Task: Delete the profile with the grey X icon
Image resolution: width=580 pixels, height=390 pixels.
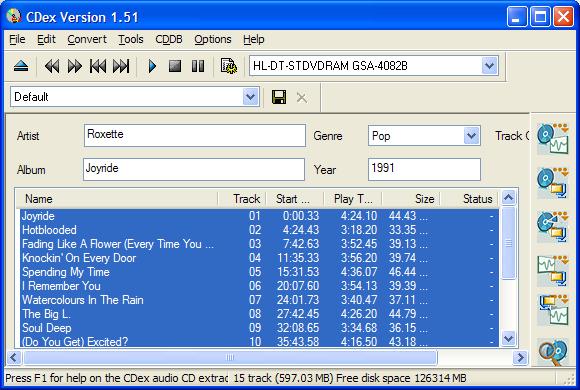Action: tap(302, 98)
